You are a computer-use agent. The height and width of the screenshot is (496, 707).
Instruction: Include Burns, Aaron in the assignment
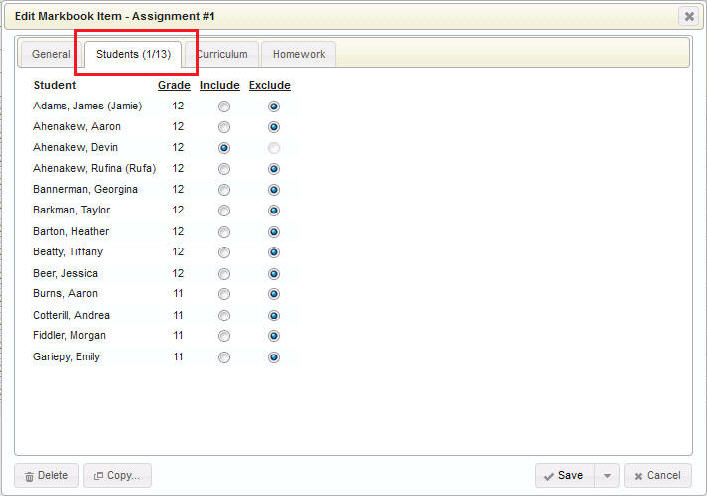coord(223,294)
